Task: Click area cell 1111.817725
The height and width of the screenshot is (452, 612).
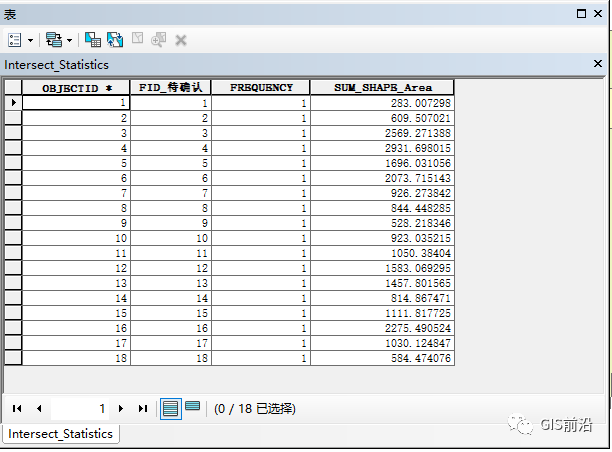Action: (x=382, y=313)
